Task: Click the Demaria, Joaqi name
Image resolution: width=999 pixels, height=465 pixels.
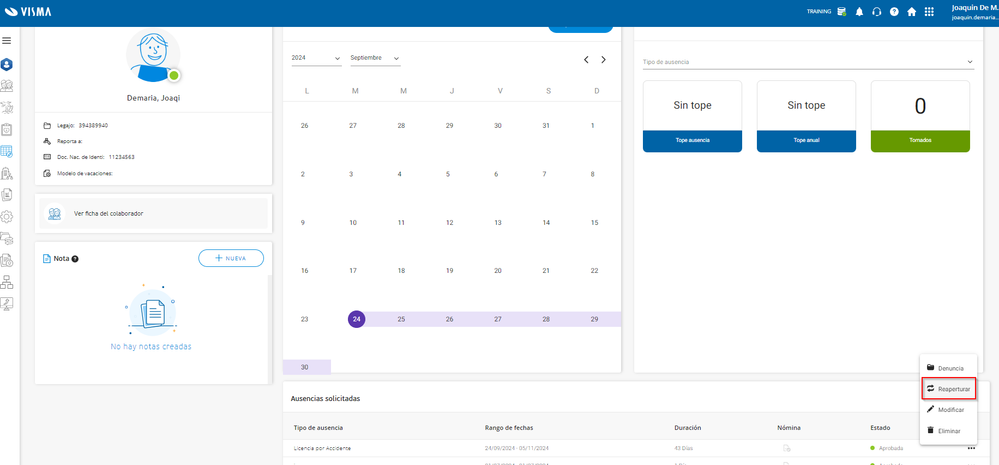Action: pyautogui.click(x=153, y=98)
